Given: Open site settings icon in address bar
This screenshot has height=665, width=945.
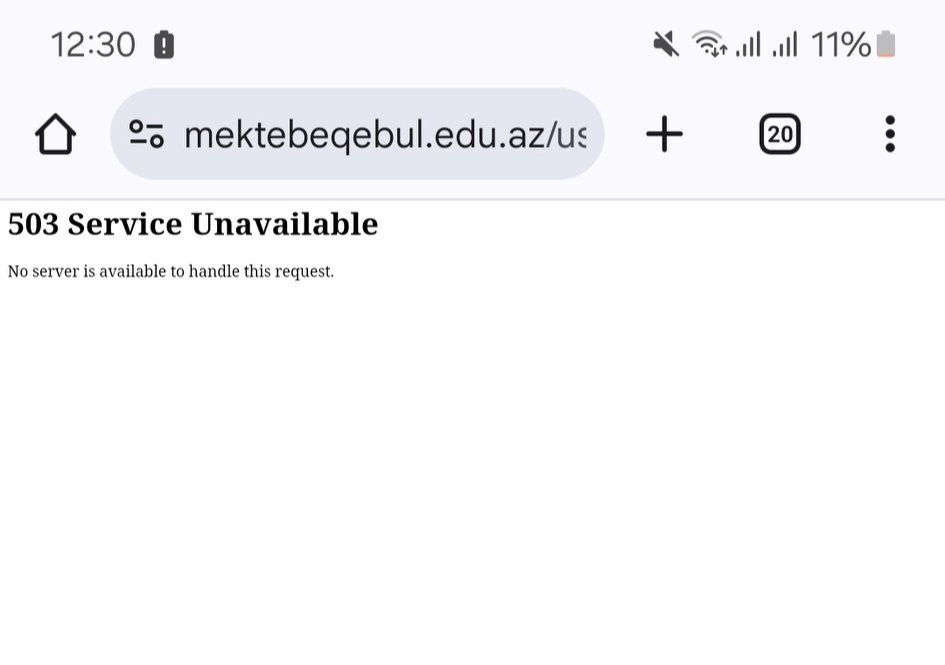Looking at the screenshot, I should [x=146, y=134].
